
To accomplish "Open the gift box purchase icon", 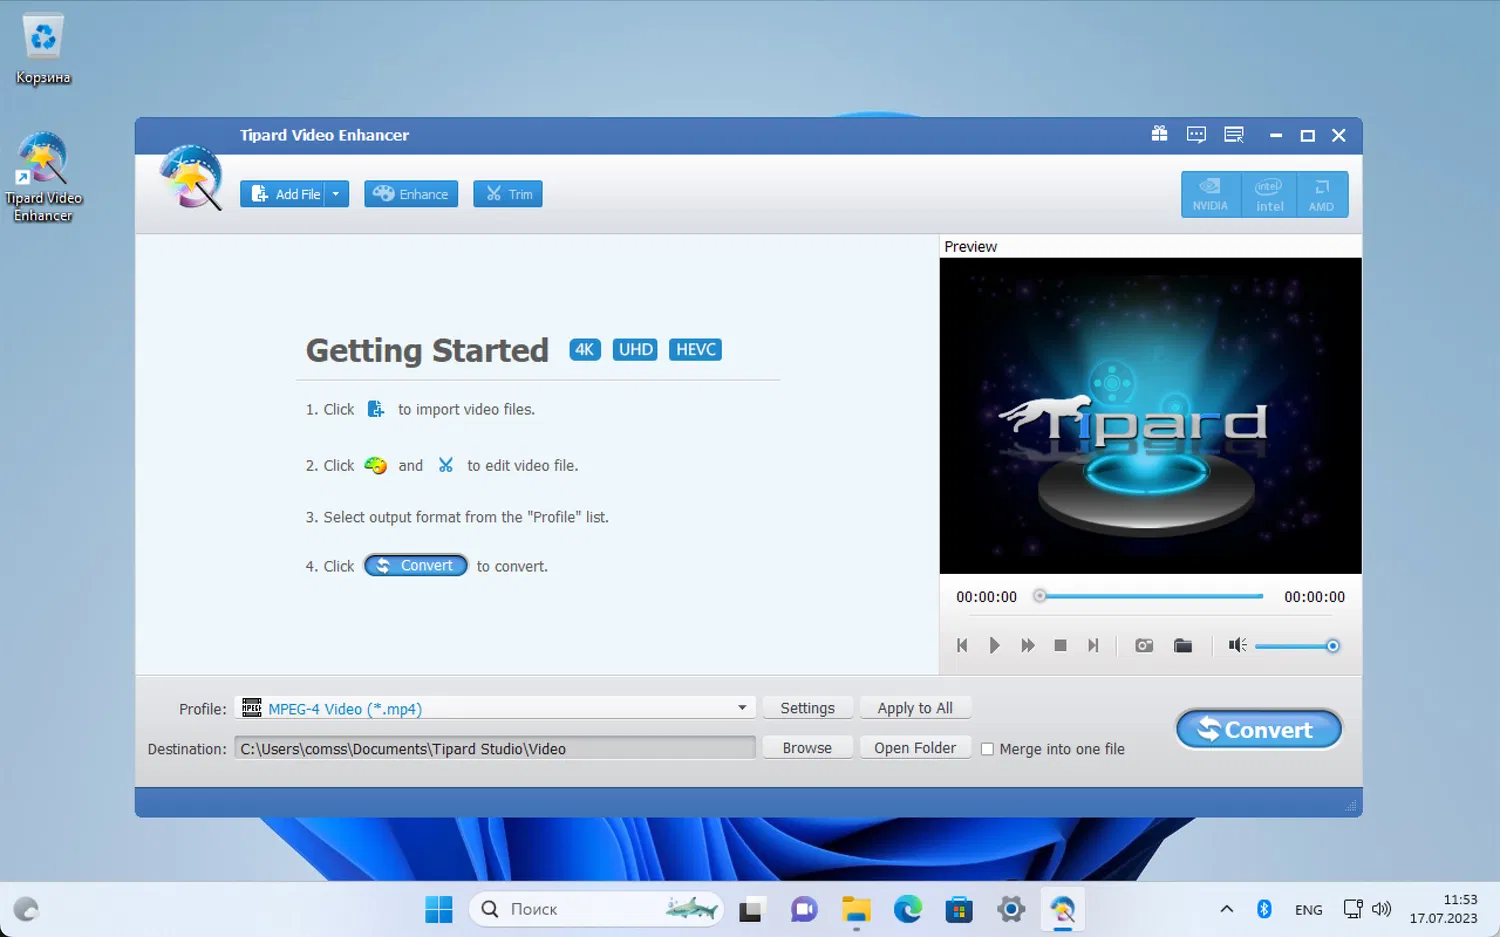I will click(1159, 134).
